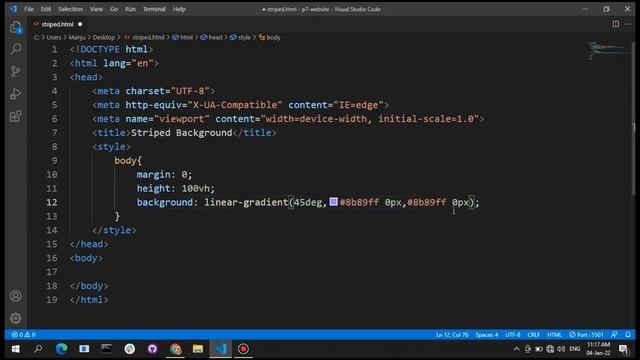Click the CRLF end-of-line status item
640x360 pixels.
(533, 335)
